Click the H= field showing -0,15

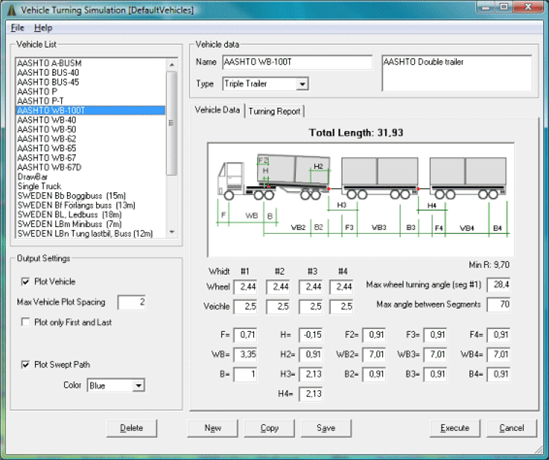coord(311,335)
